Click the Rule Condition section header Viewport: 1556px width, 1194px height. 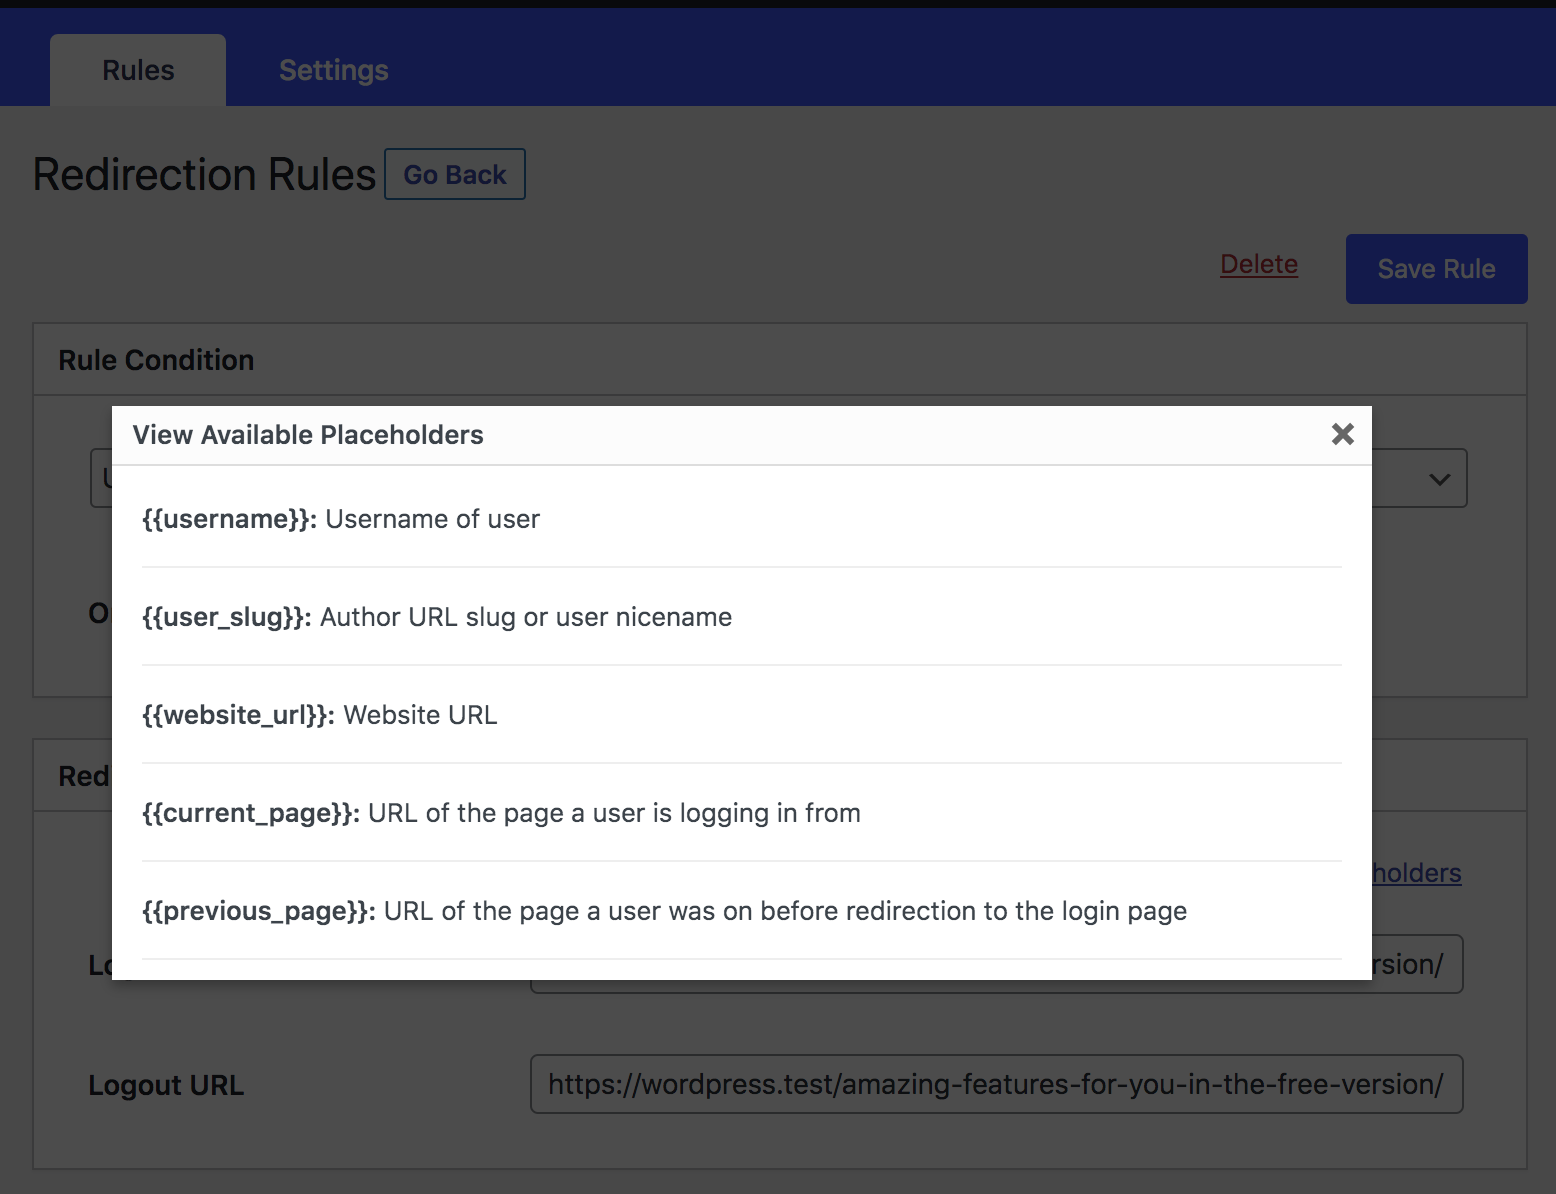coord(156,359)
